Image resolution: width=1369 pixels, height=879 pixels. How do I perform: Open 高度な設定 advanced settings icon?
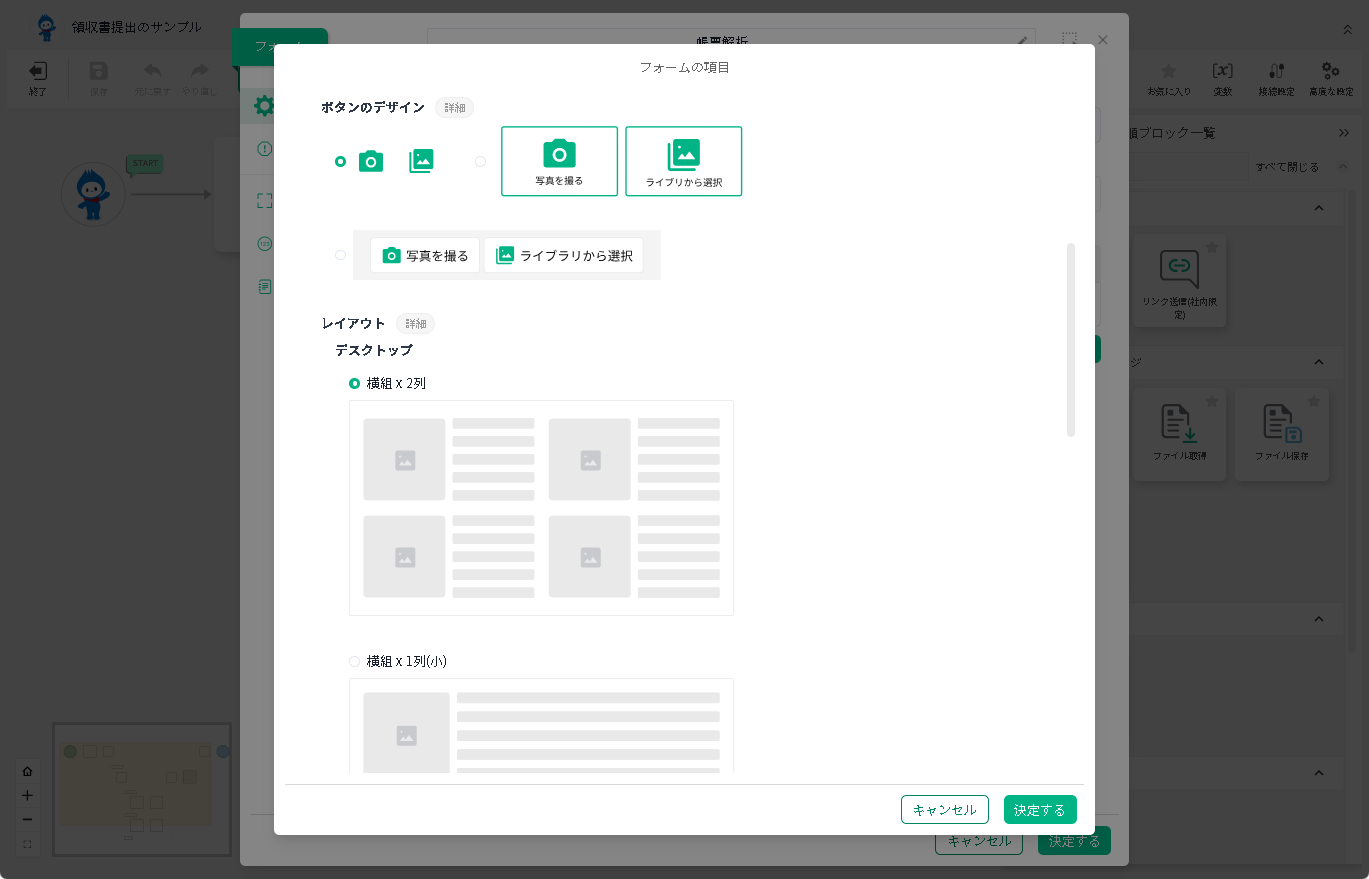pyautogui.click(x=1330, y=78)
